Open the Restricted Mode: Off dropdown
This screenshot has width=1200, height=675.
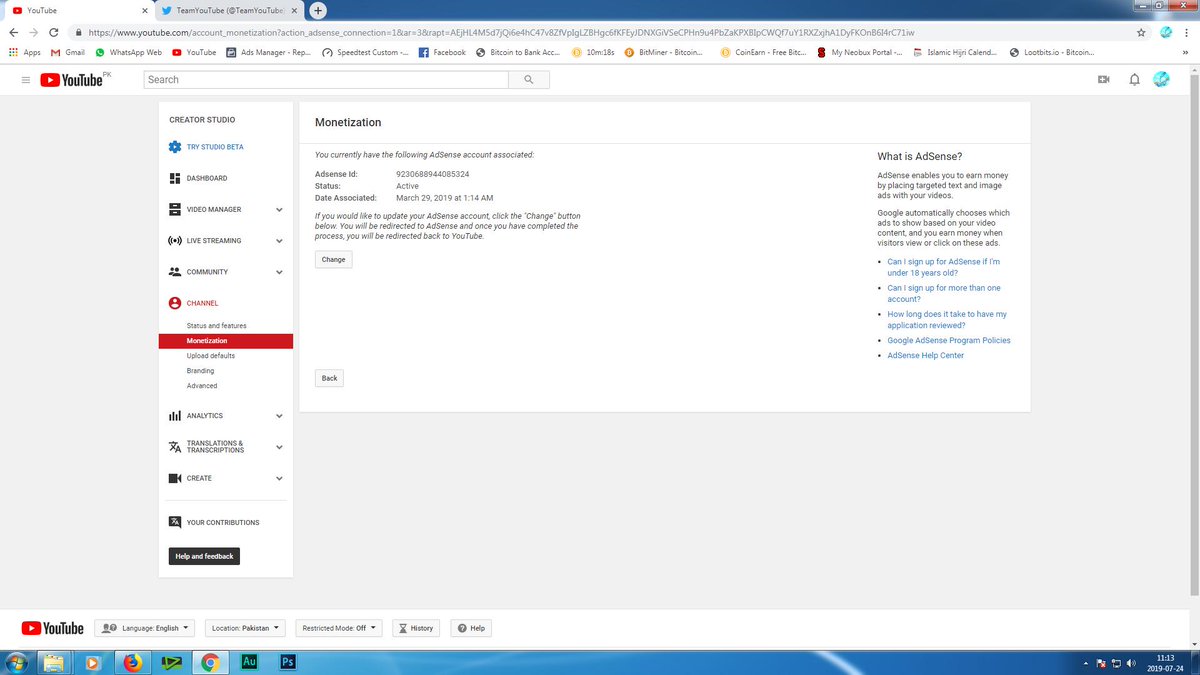[x=340, y=628]
